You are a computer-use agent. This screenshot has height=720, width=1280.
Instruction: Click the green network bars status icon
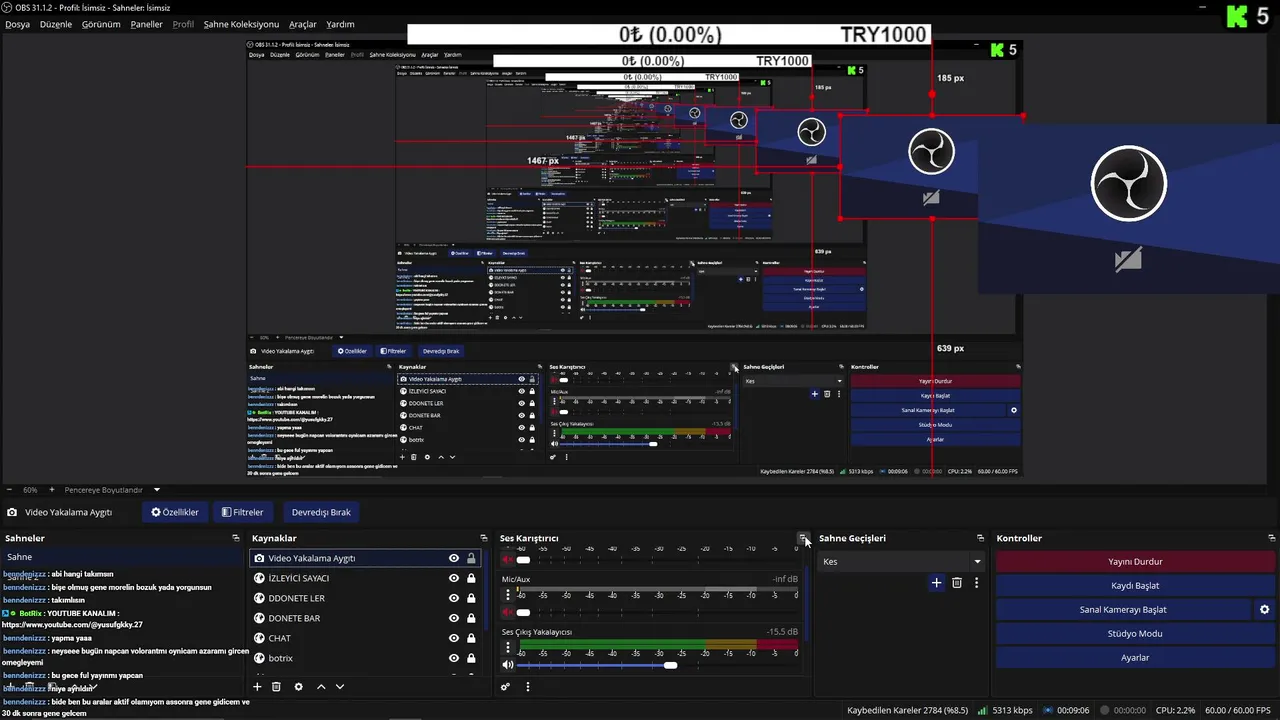982,710
